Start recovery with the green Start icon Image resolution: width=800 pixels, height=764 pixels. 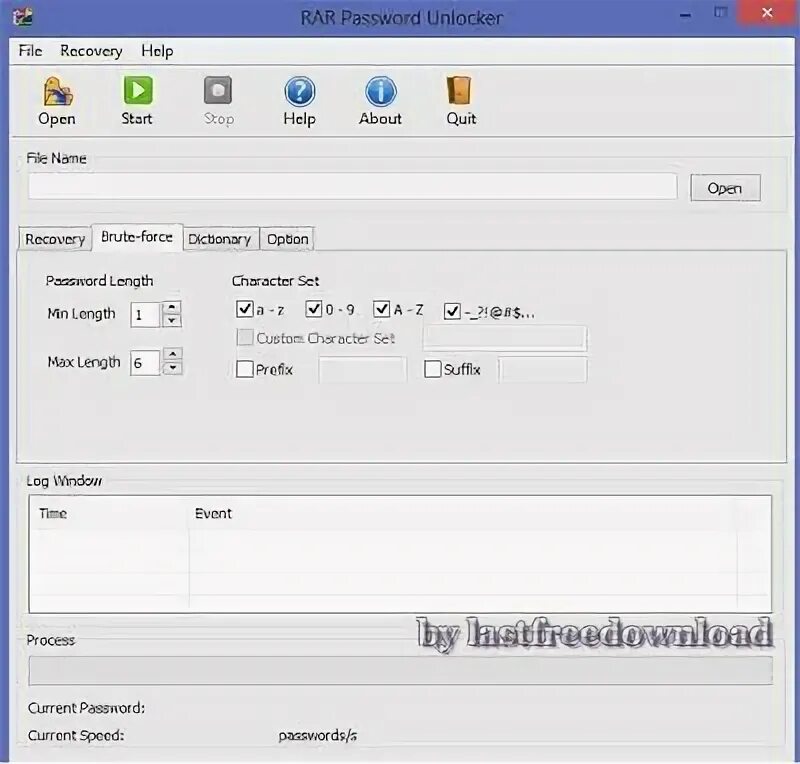coord(138,90)
